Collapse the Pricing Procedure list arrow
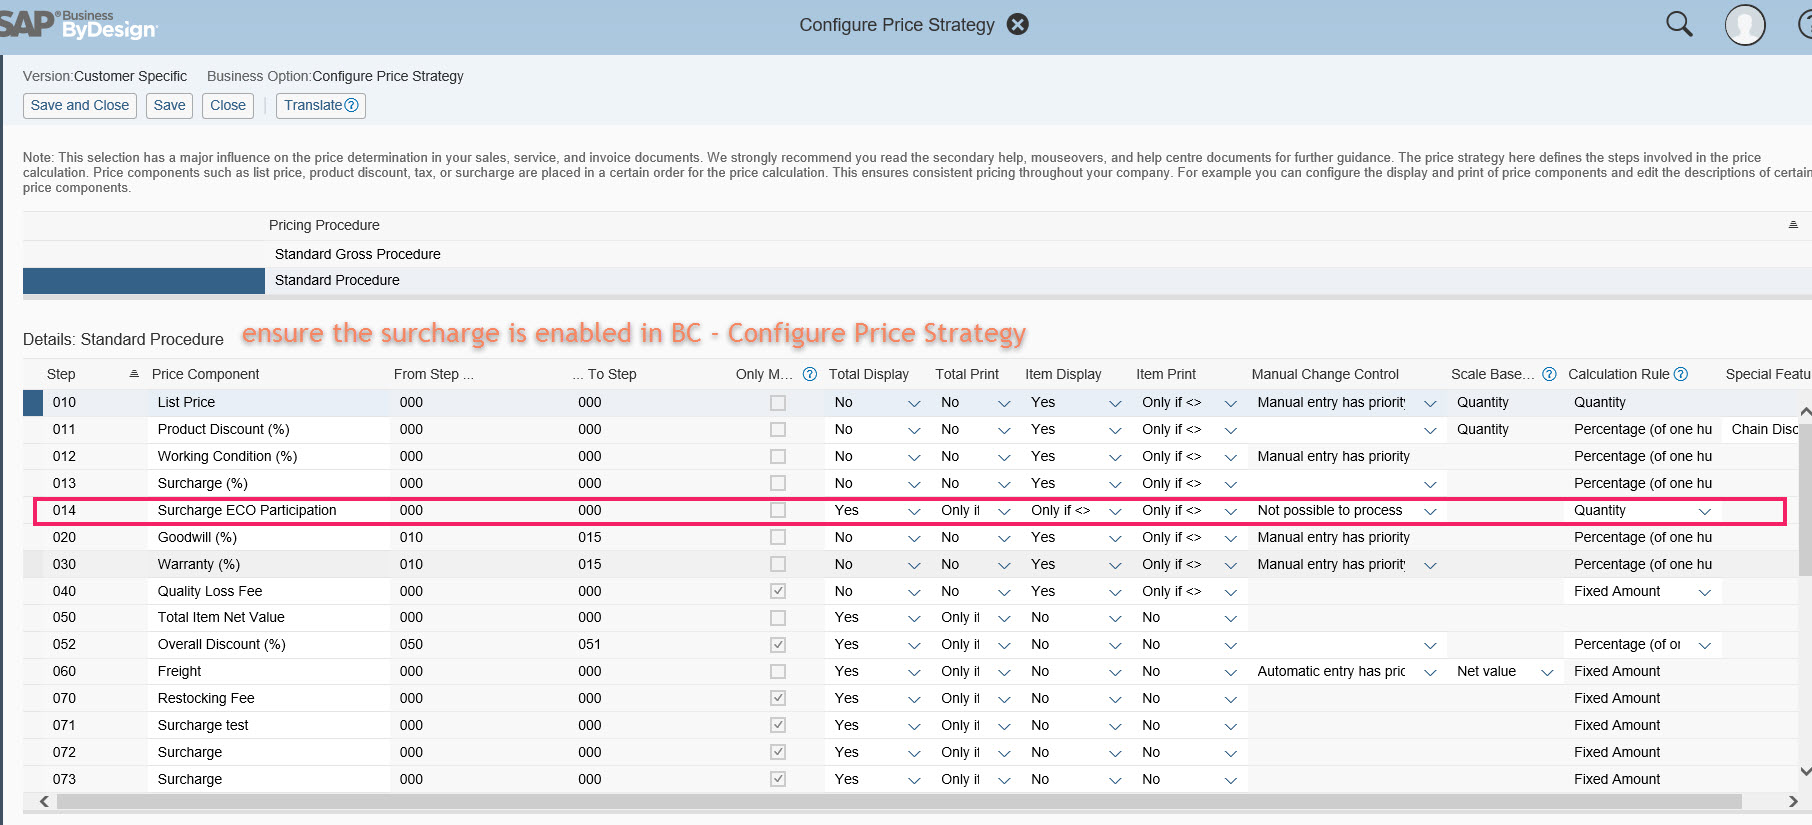The width and height of the screenshot is (1812, 825). click(x=1793, y=225)
